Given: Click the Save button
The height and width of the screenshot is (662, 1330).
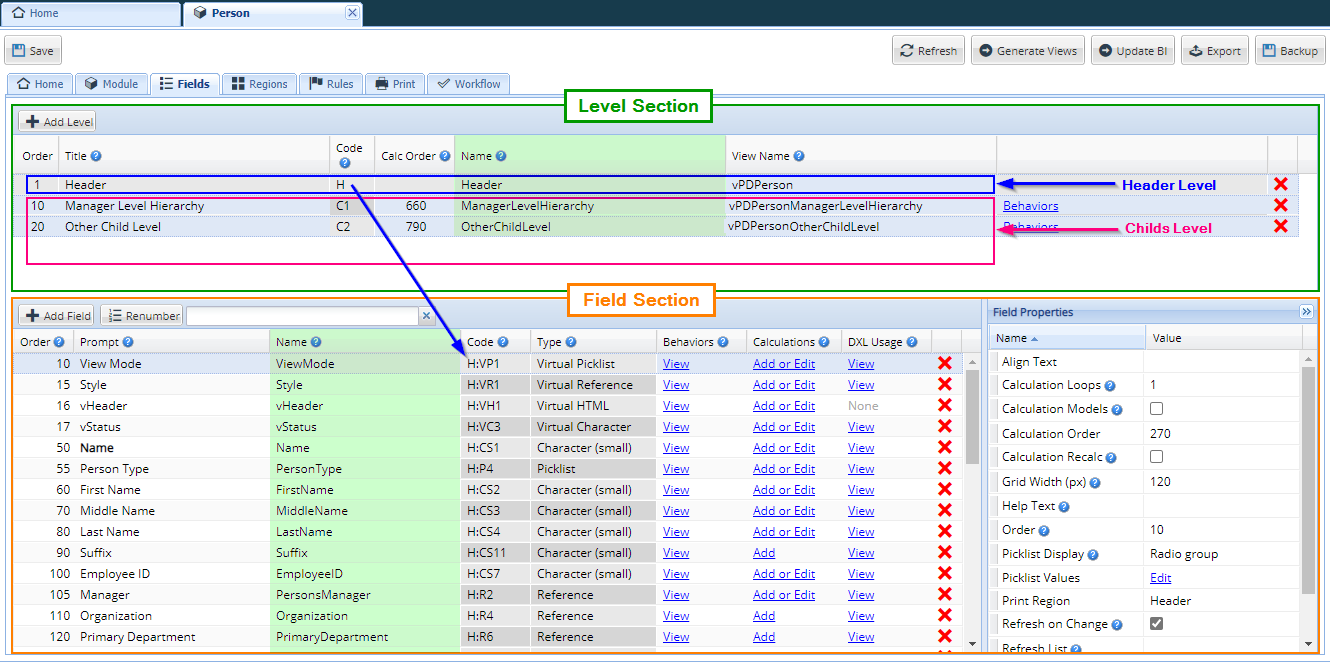Looking at the screenshot, I should [x=33, y=51].
